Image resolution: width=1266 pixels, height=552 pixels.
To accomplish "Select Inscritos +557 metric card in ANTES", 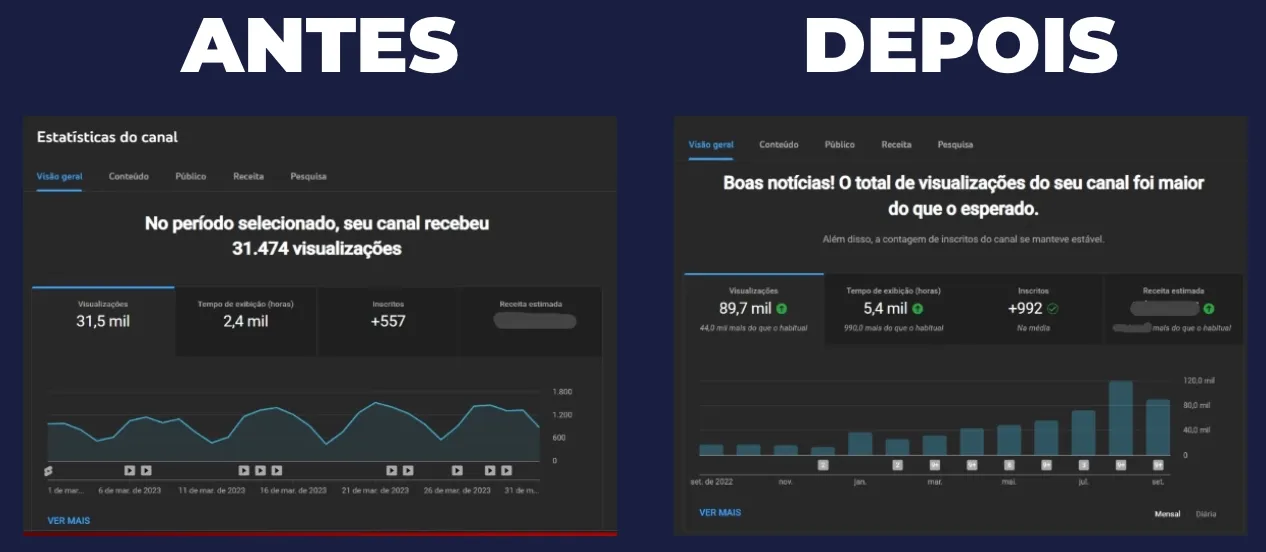I will [388, 321].
